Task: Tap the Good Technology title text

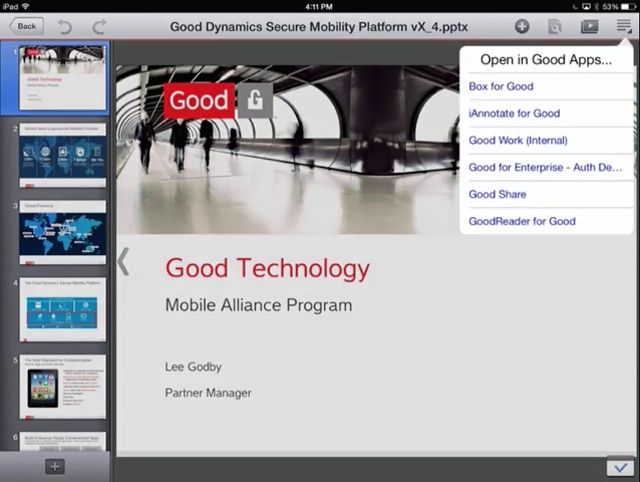Action: coord(267,269)
